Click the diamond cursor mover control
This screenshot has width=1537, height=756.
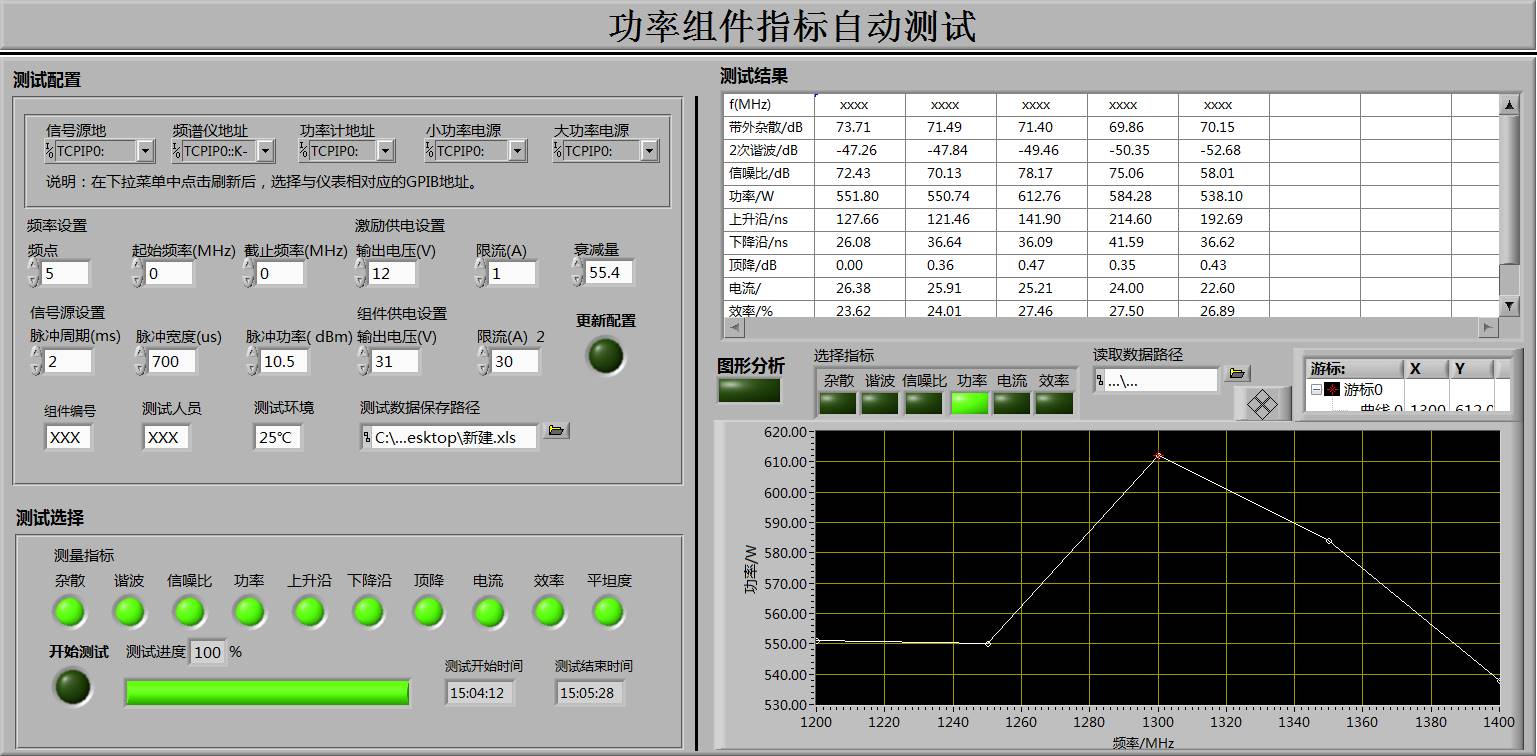pos(1263,405)
